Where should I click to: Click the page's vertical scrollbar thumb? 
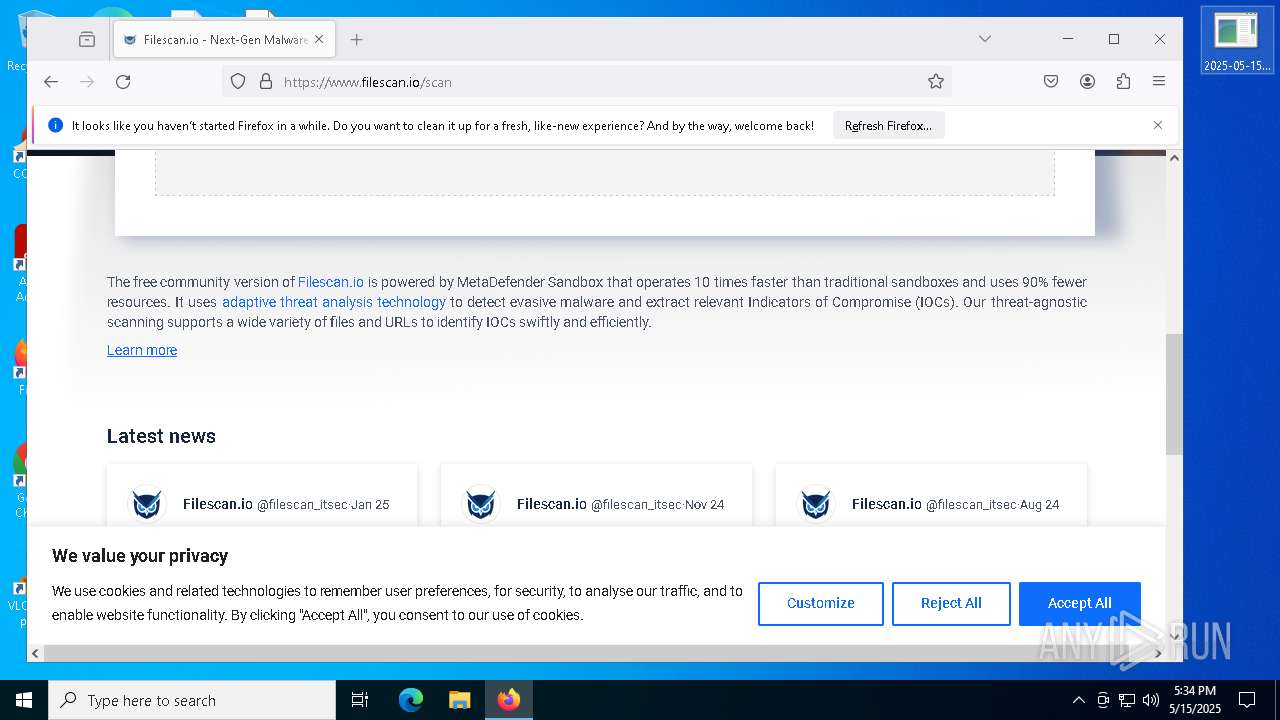coord(1174,394)
